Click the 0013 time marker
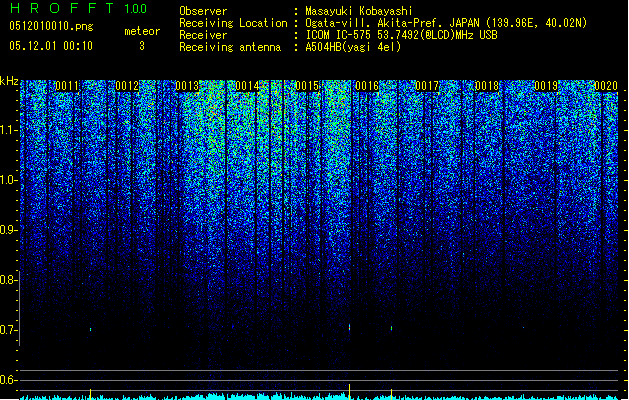Screen dimensions: 629x400 [x=187, y=86]
